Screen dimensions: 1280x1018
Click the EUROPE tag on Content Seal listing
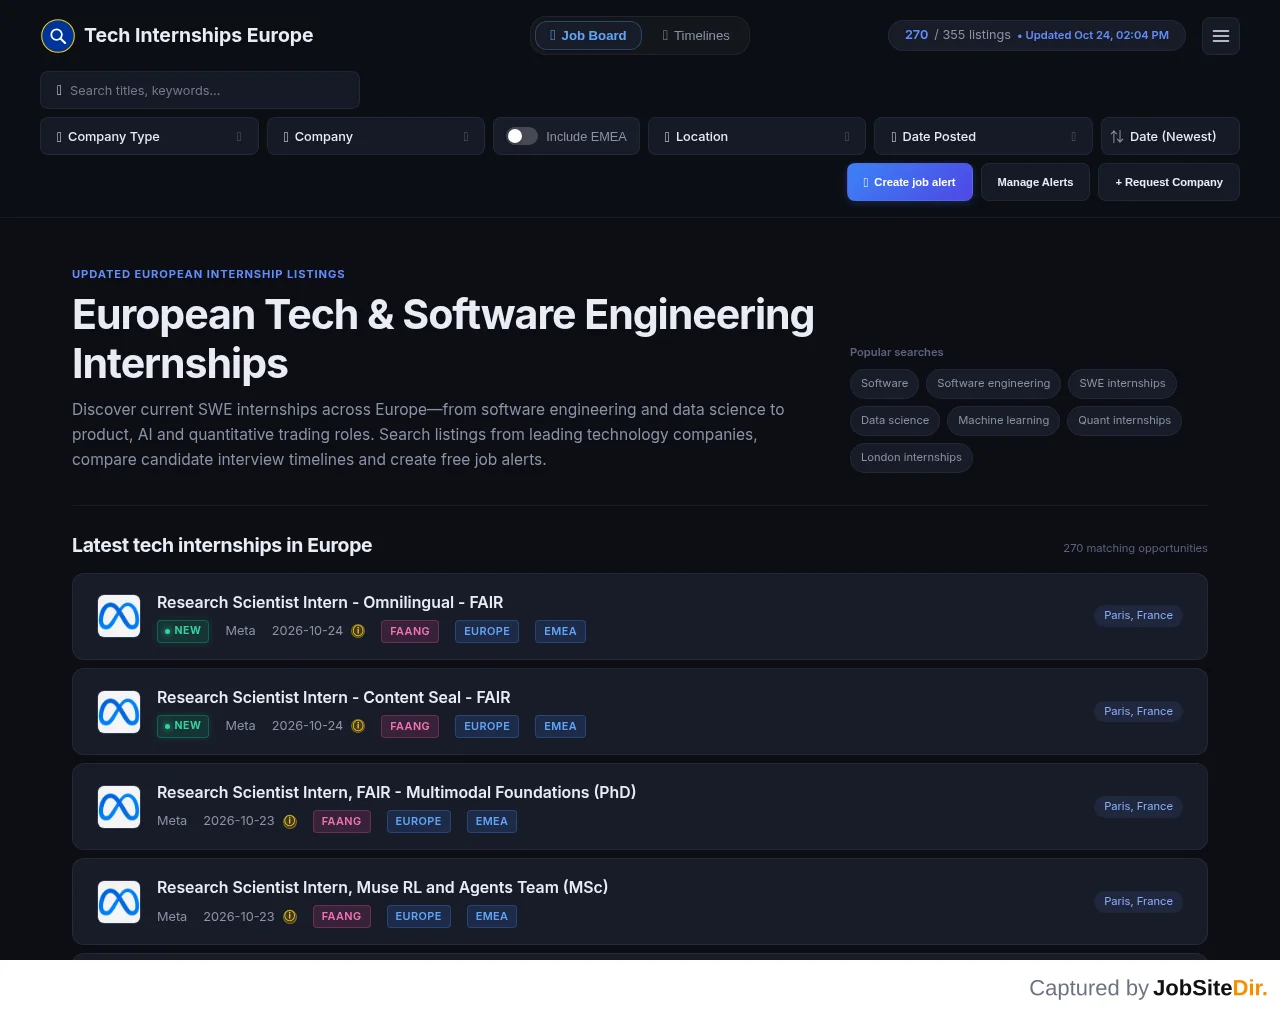tap(487, 726)
